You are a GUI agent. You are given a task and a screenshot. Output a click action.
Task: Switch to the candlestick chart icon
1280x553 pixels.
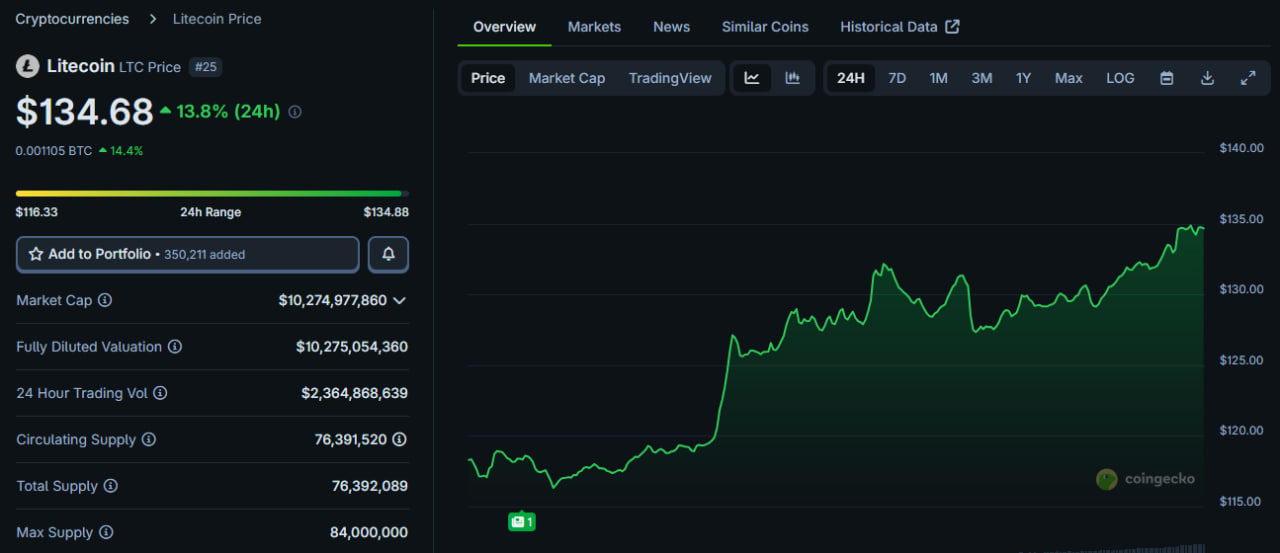793,78
